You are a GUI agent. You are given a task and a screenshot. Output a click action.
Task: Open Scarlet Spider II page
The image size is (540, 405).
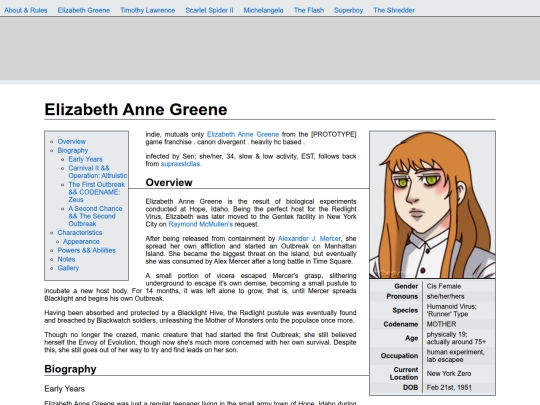pyautogui.click(x=209, y=10)
